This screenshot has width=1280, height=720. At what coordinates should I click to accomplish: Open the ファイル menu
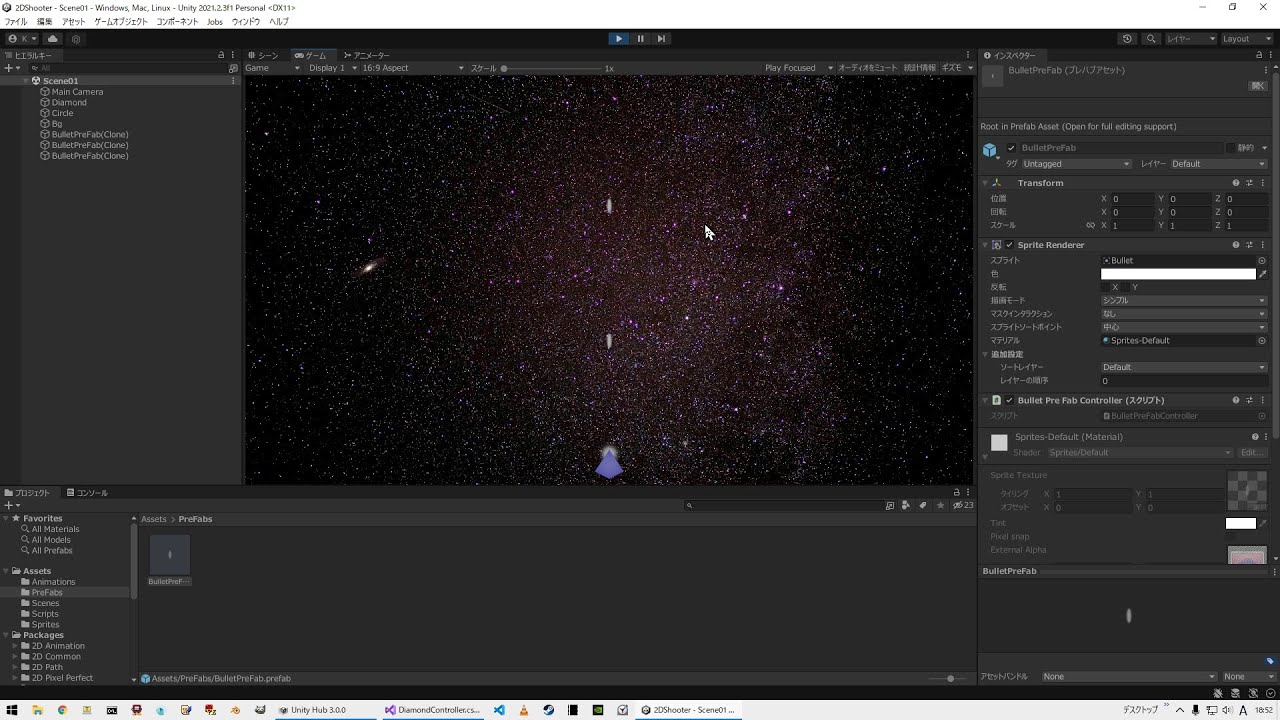coord(16,21)
